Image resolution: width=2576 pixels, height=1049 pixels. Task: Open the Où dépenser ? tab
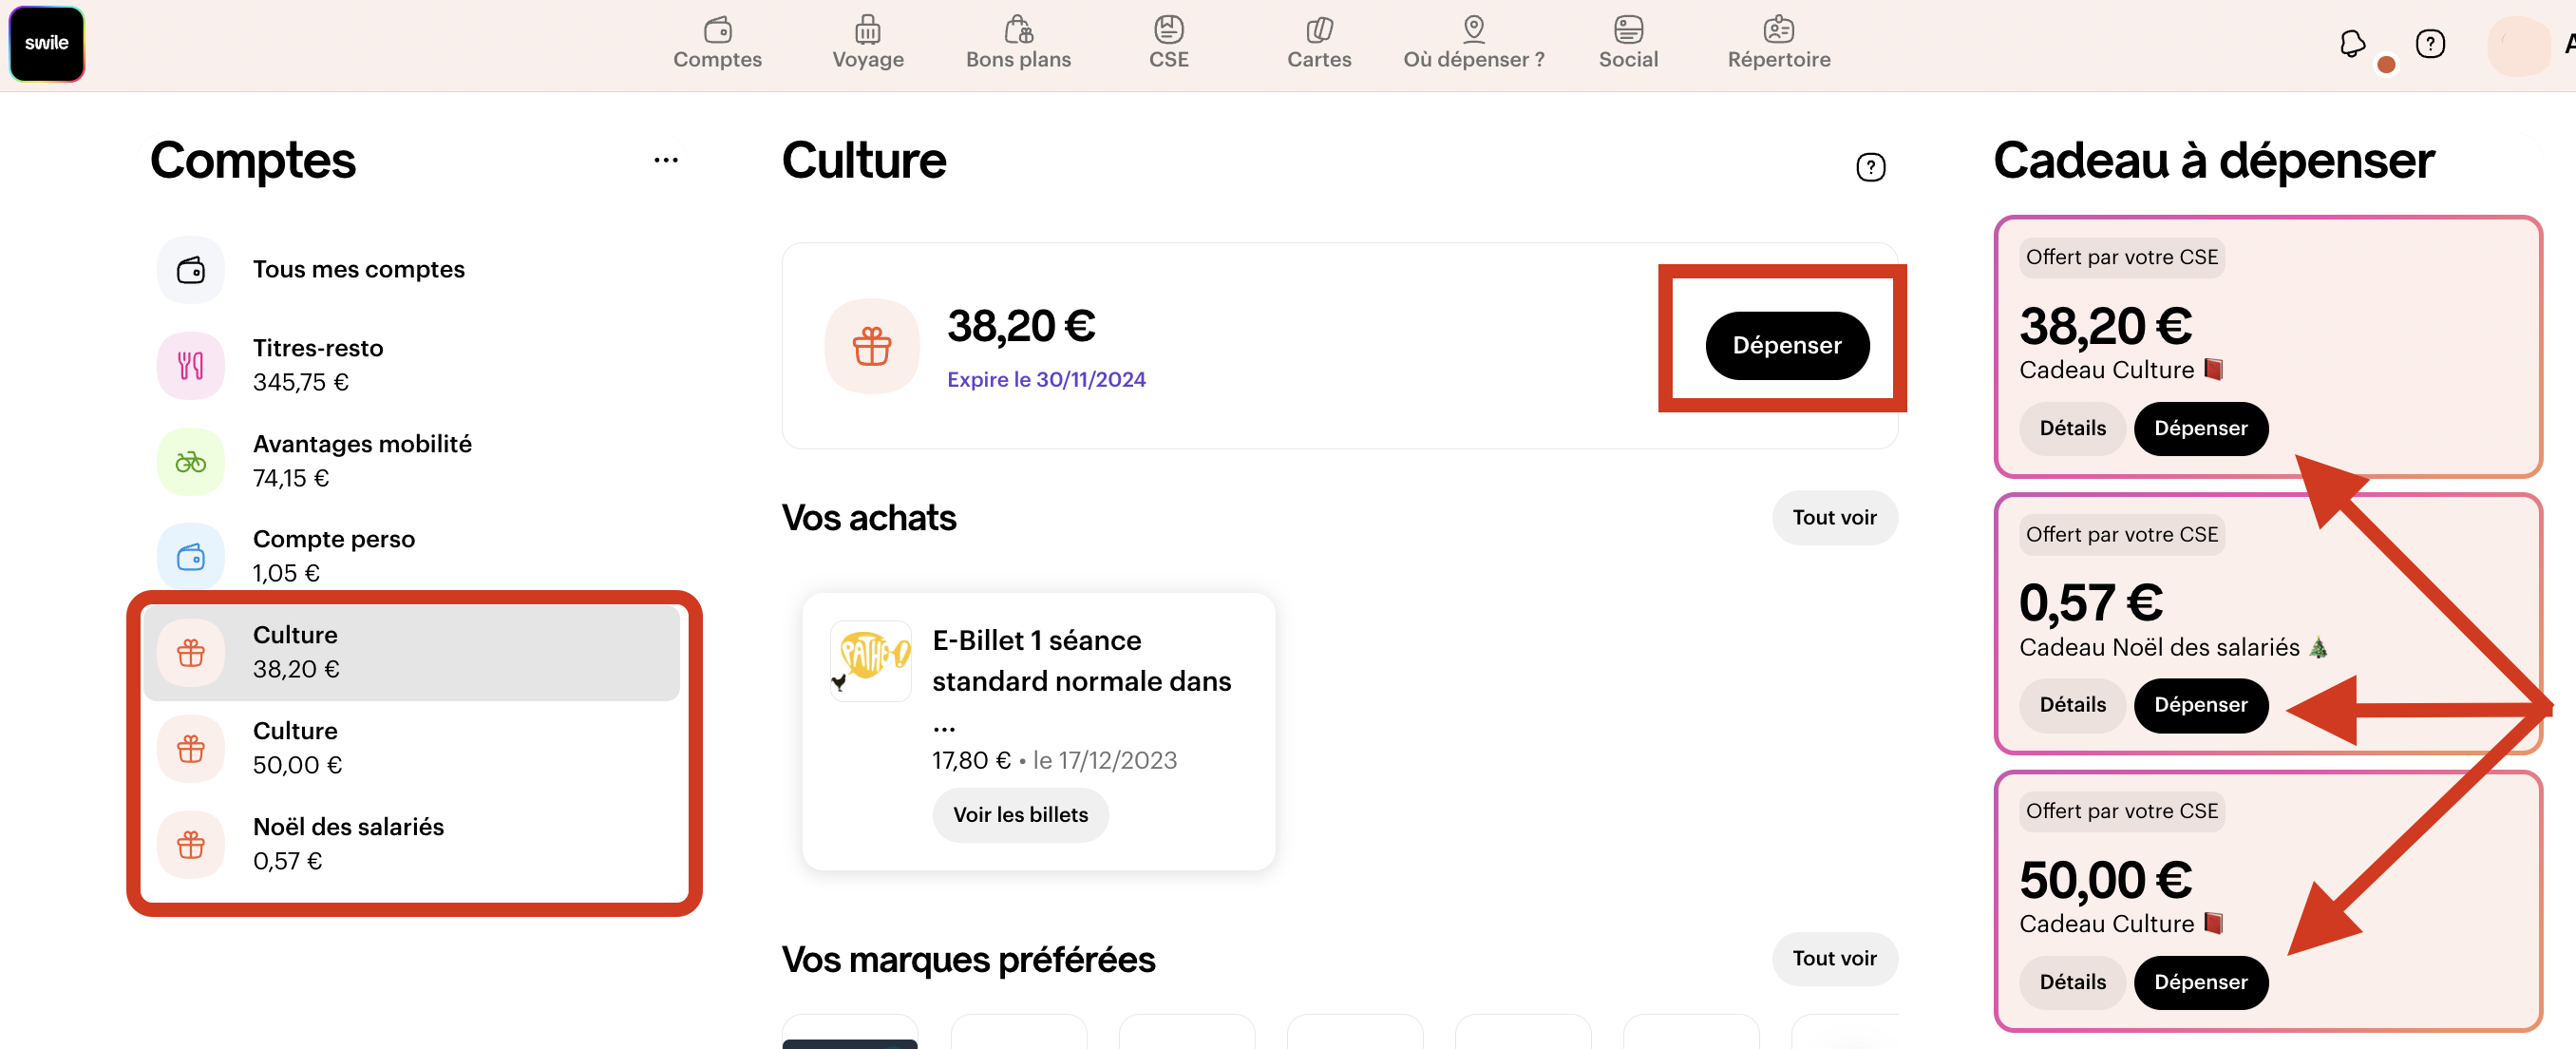(x=1473, y=43)
